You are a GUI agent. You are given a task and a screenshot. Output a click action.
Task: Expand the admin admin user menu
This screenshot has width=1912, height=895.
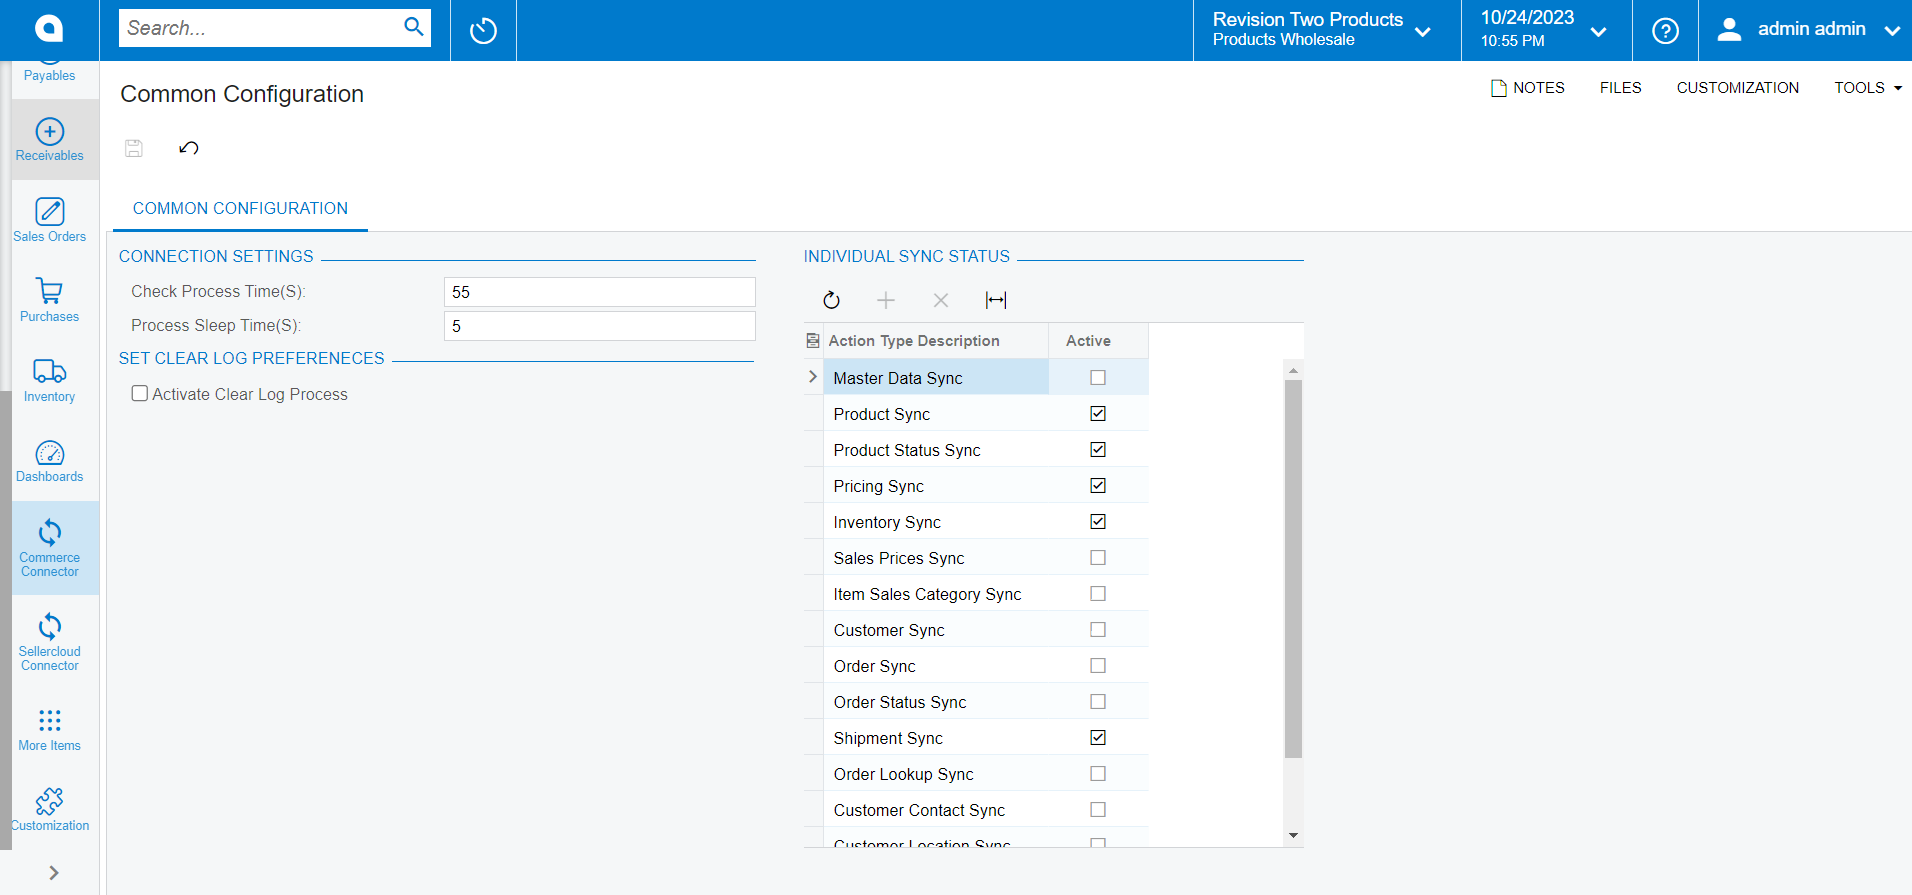(x=1812, y=30)
